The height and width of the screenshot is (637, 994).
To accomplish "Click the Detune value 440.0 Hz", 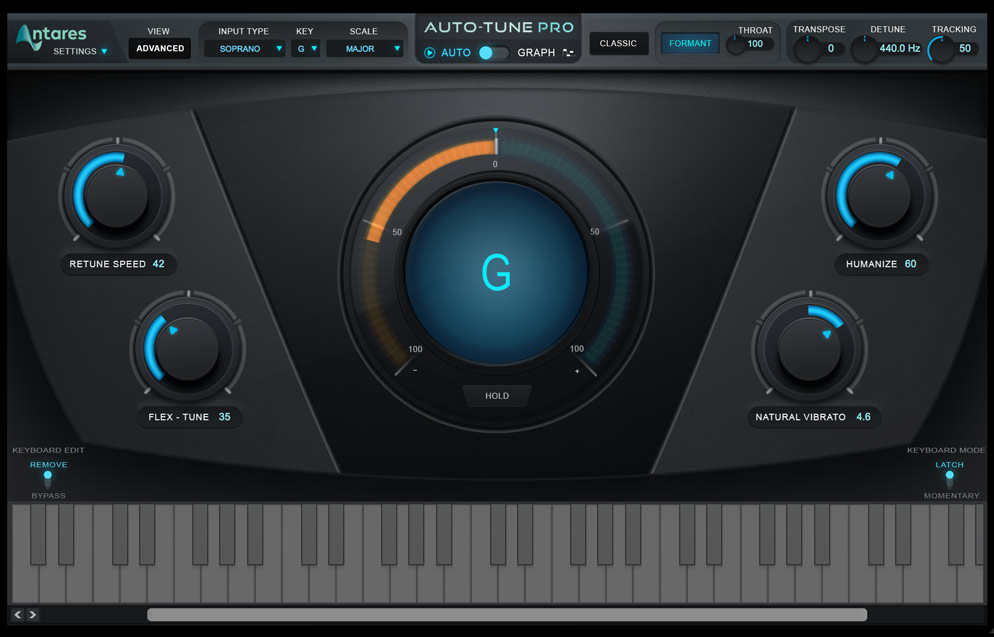I will (900, 48).
